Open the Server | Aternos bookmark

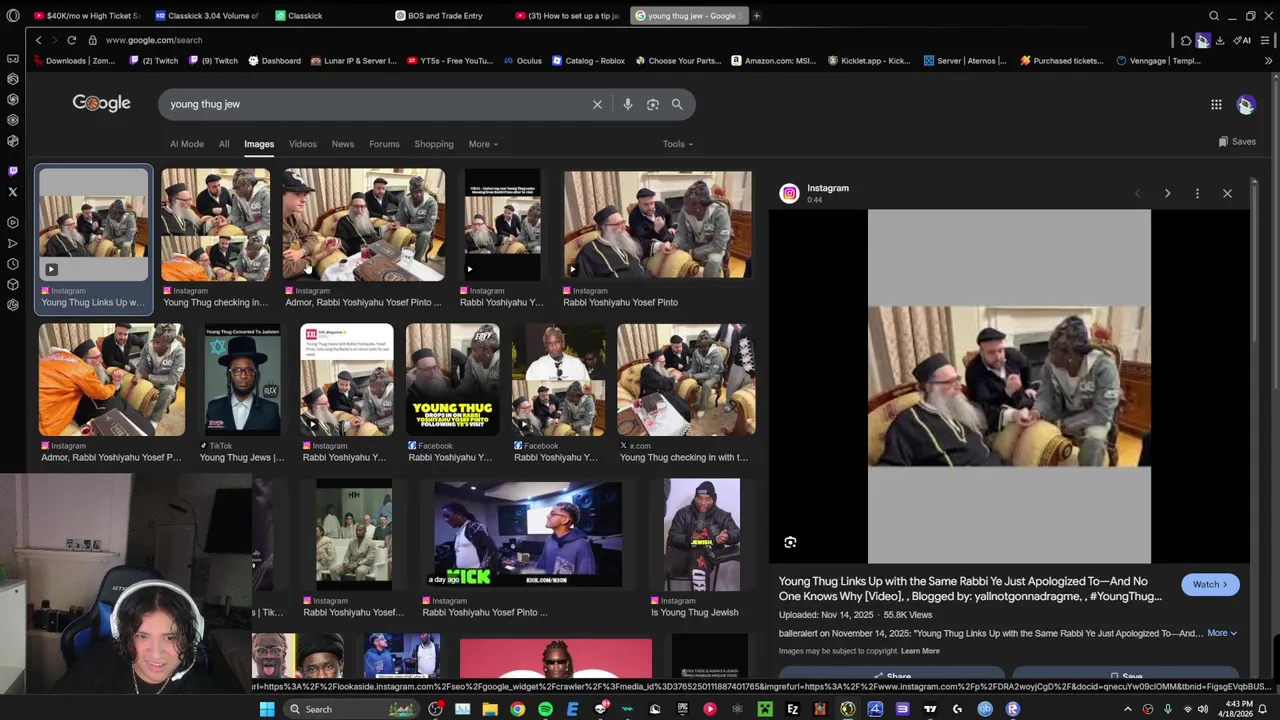[x=965, y=61]
